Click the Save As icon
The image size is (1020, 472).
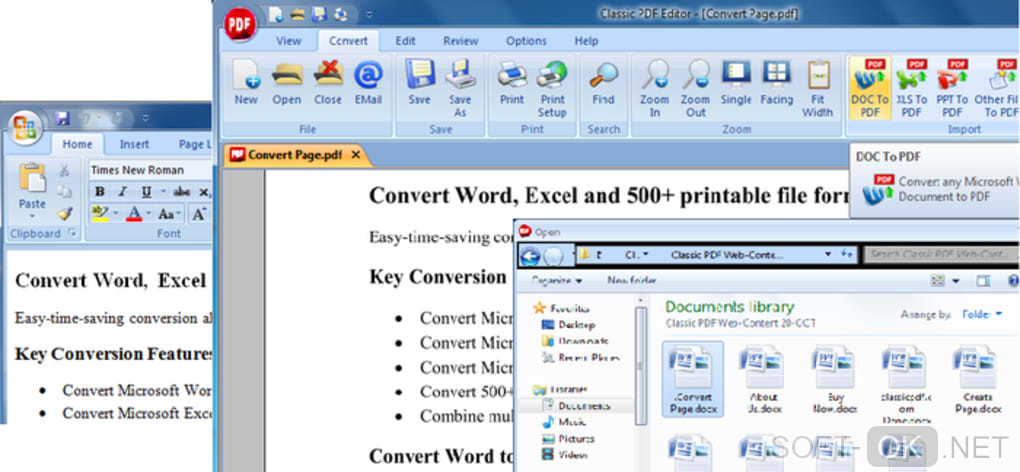pyautogui.click(x=460, y=88)
